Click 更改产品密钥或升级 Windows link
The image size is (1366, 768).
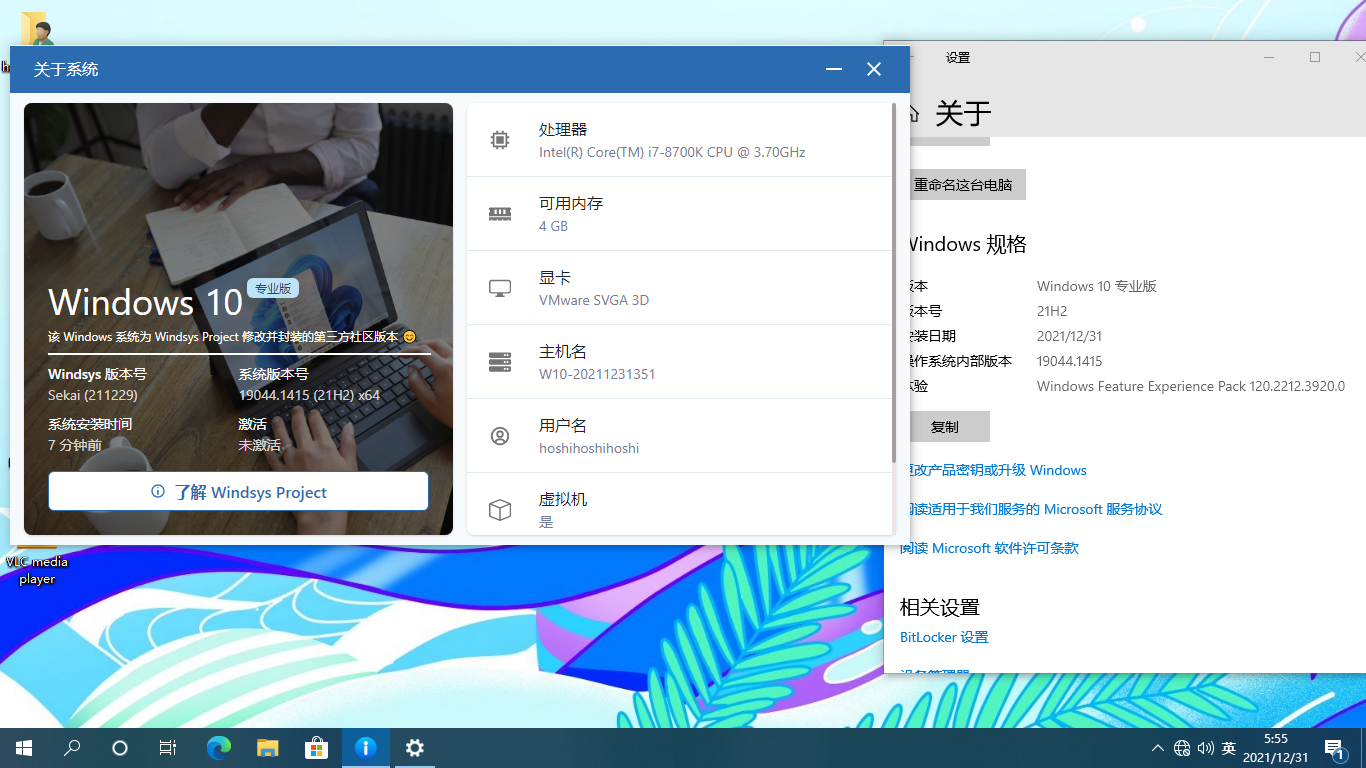pos(995,470)
